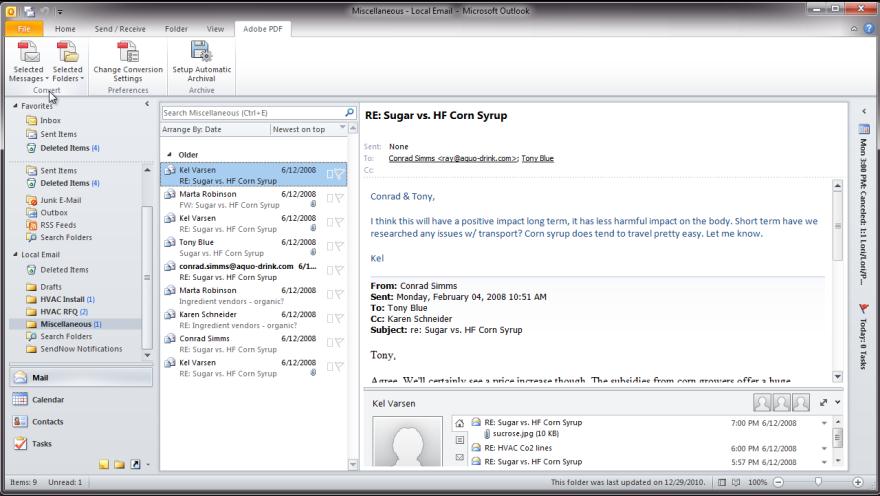This screenshot has width=880, height=496.
Task: Collapse the People Pane chevron
Action: tap(837, 402)
